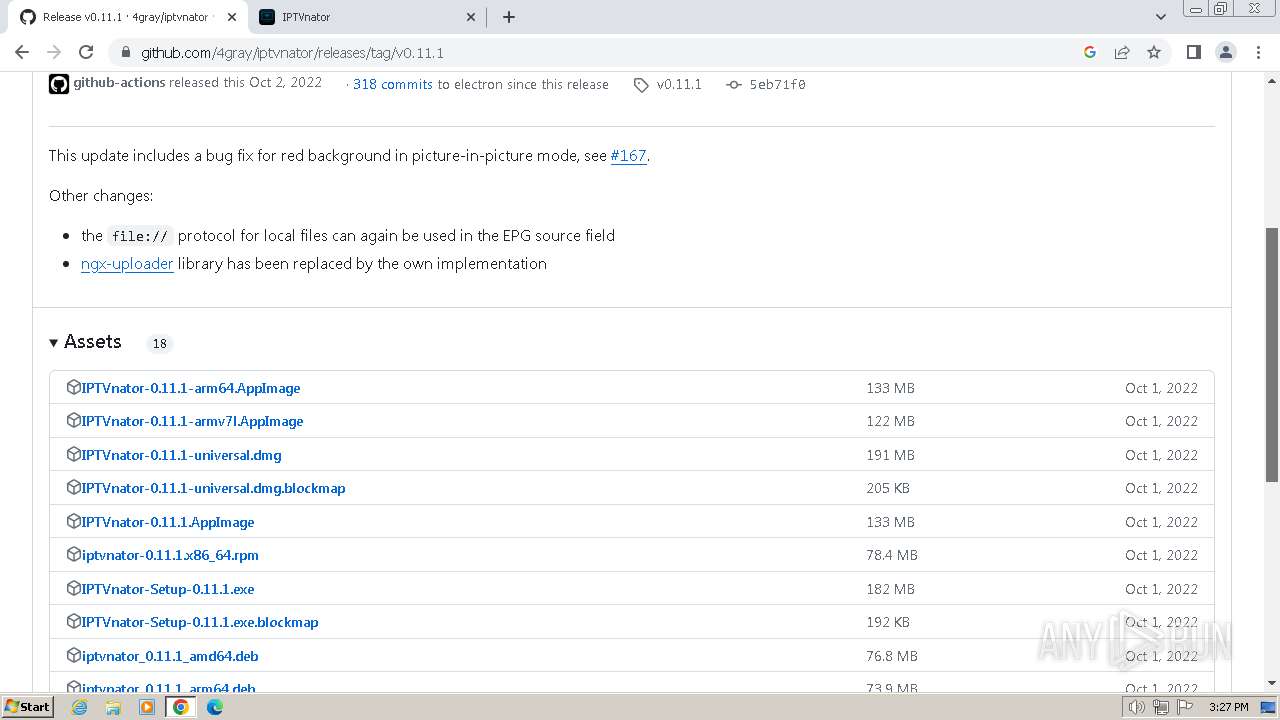Toggle the browser side panel
The width and height of the screenshot is (1280, 720).
[x=1193, y=52]
